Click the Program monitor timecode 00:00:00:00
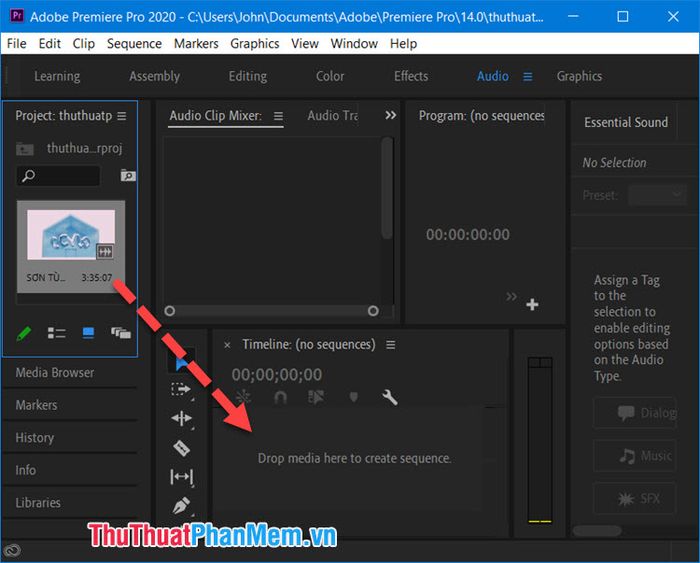Viewport: 700px width, 563px height. 467,235
